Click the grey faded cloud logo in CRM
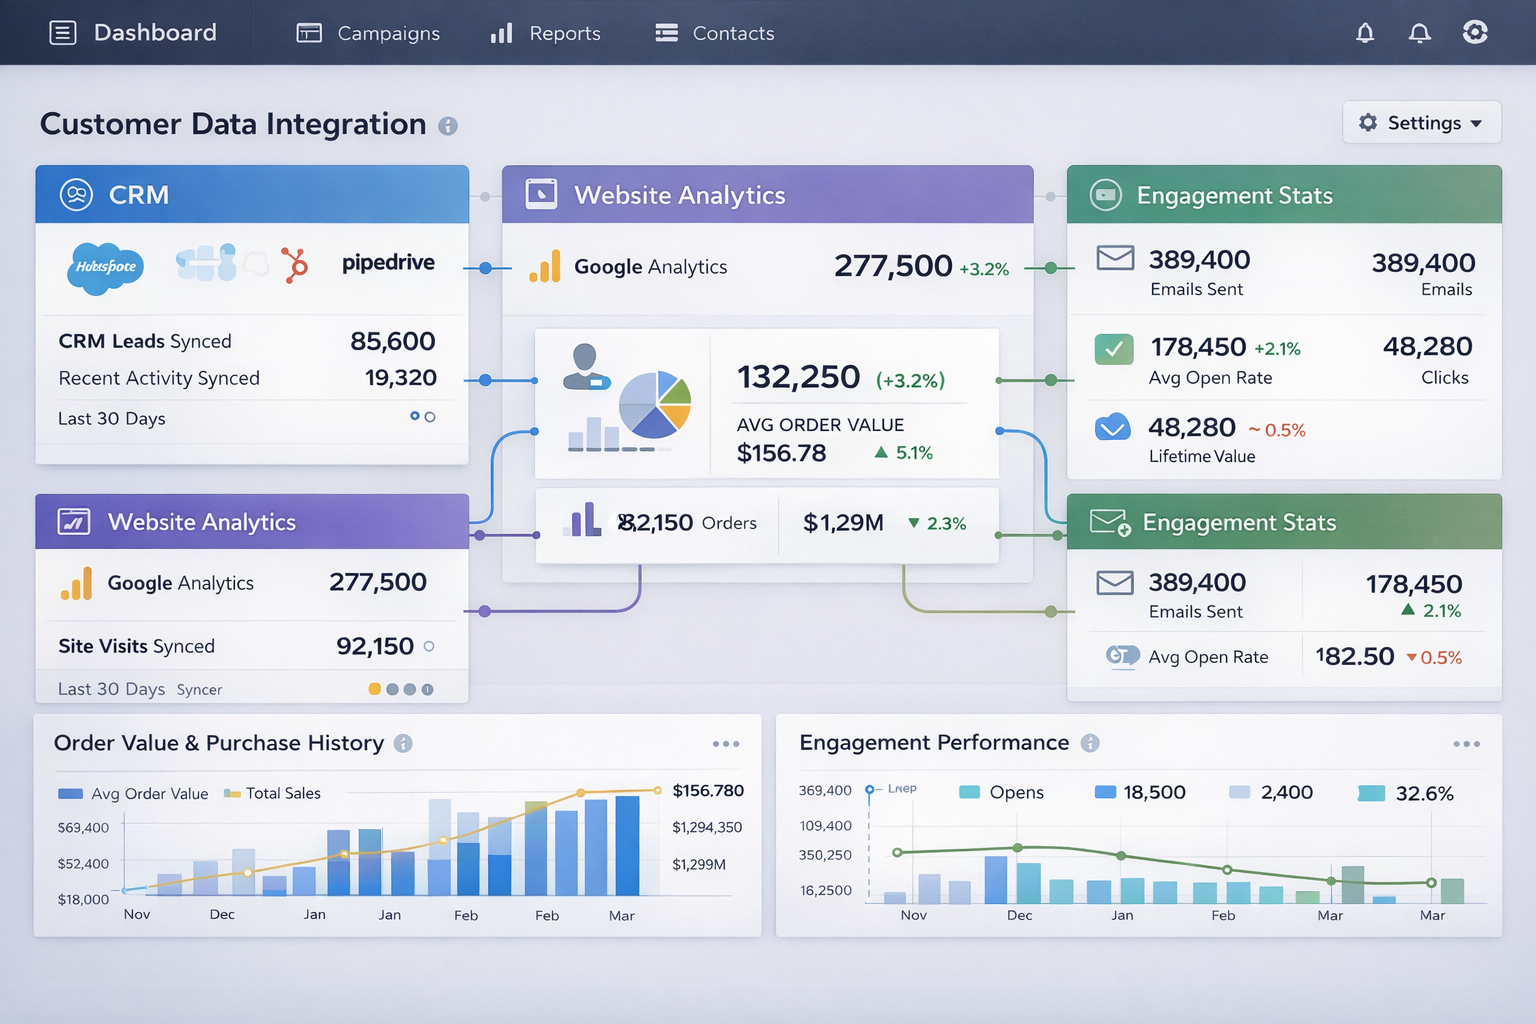Screen dimensions: 1536x1024 [x=256, y=263]
